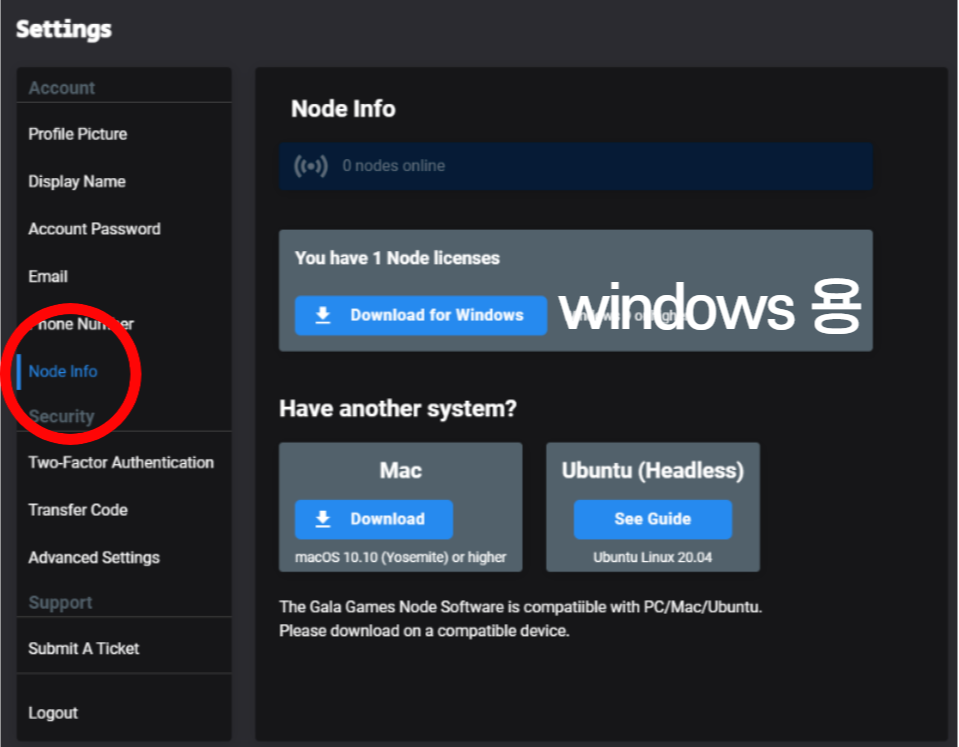The width and height of the screenshot is (959, 747).
Task: Click See Guide for Ubuntu
Action: tap(653, 519)
